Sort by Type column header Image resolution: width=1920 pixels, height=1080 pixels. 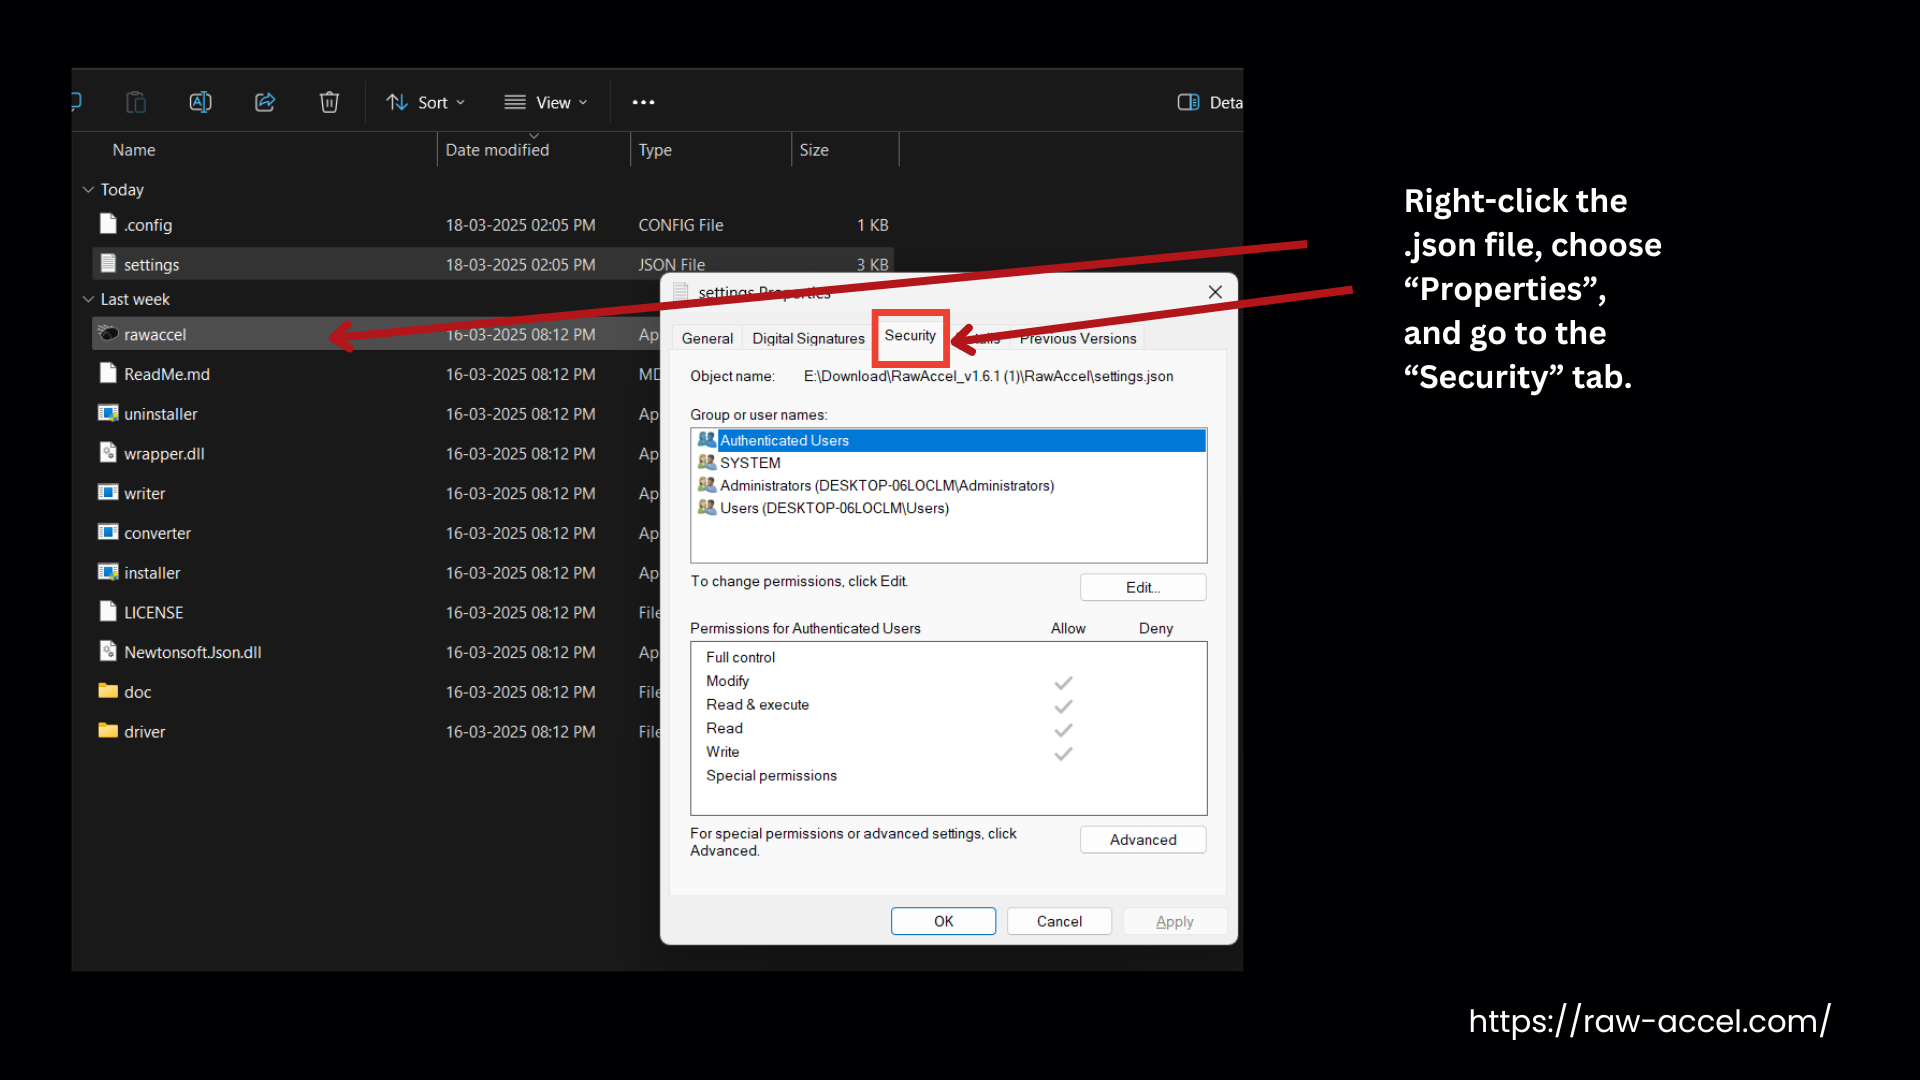coord(655,150)
